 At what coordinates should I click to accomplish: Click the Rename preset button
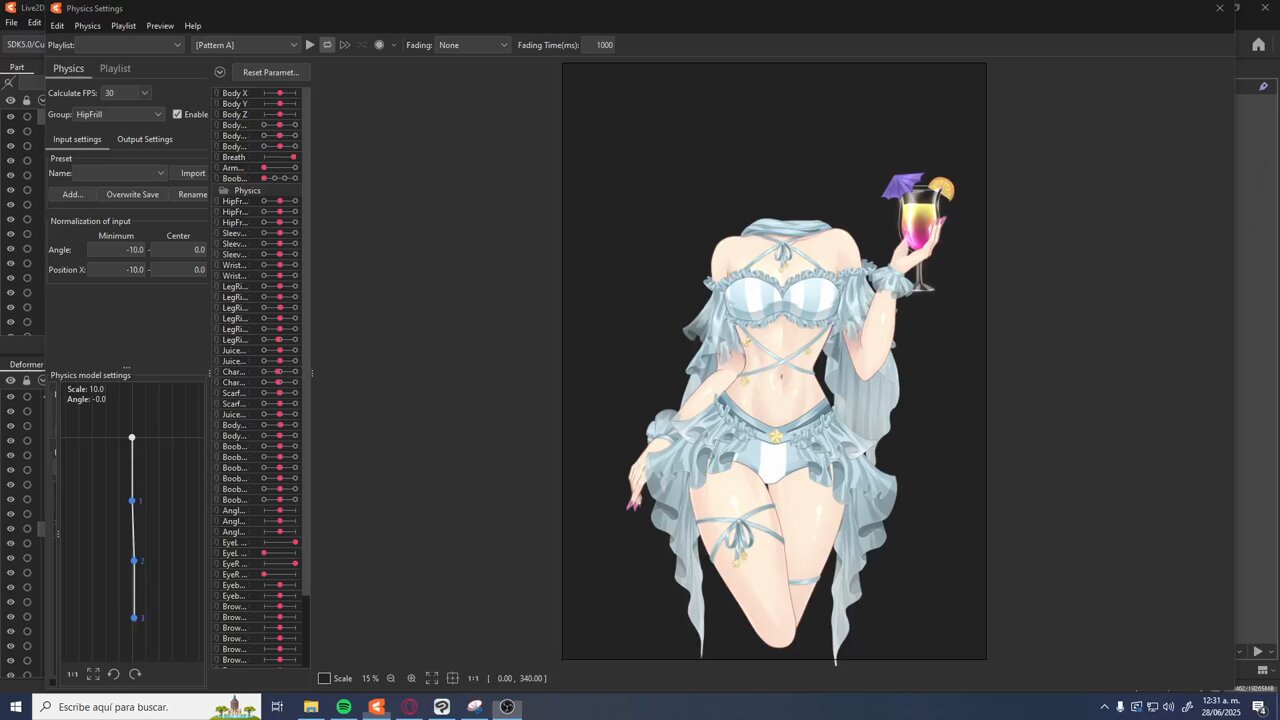(190, 195)
